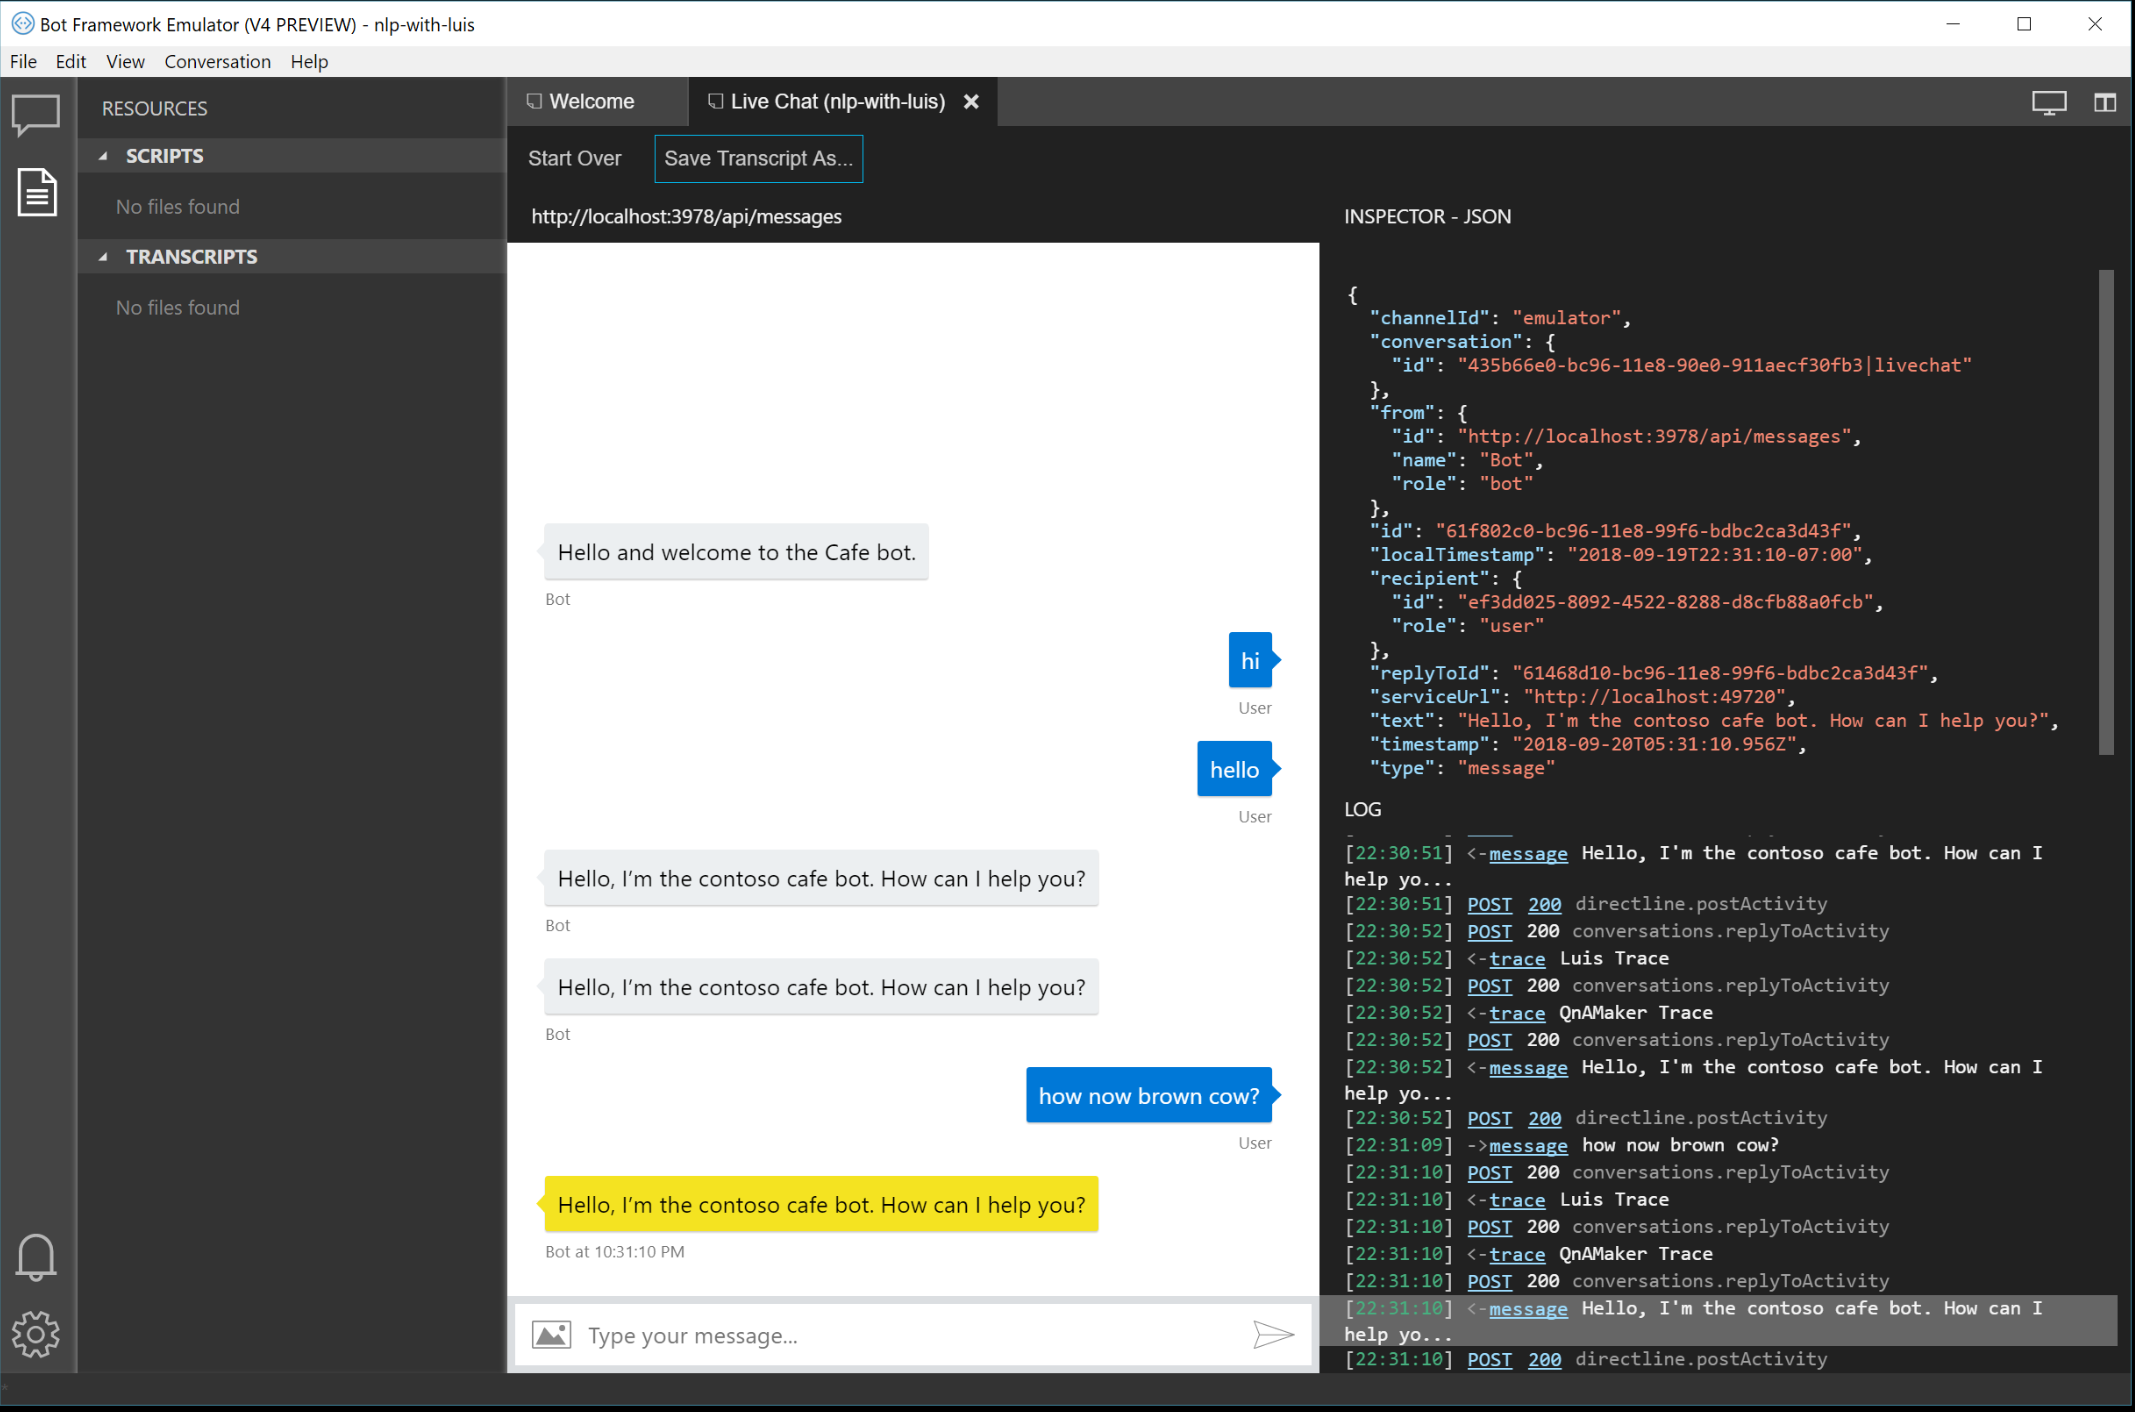The image size is (2135, 1412).
Task: Open the Luis Trace link in the log
Action: tap(1516, 958)
